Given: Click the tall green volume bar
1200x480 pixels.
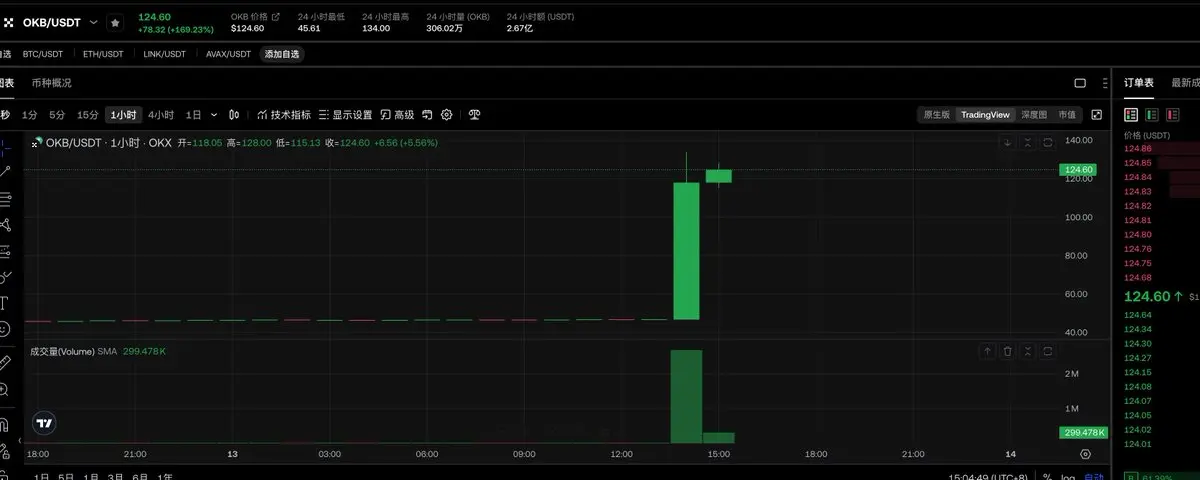Looking at the screenshot, I should coord(686,396).
